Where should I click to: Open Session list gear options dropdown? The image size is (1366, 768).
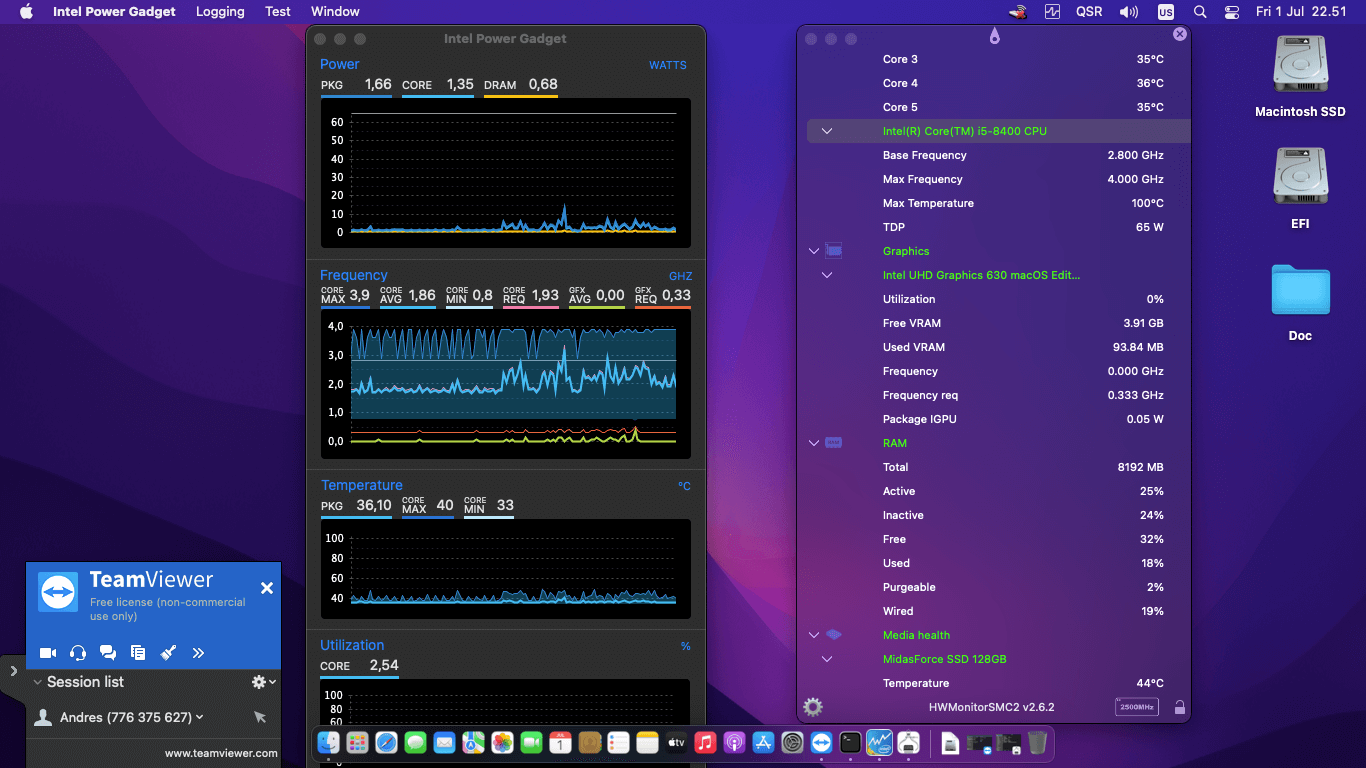(263, 682)
